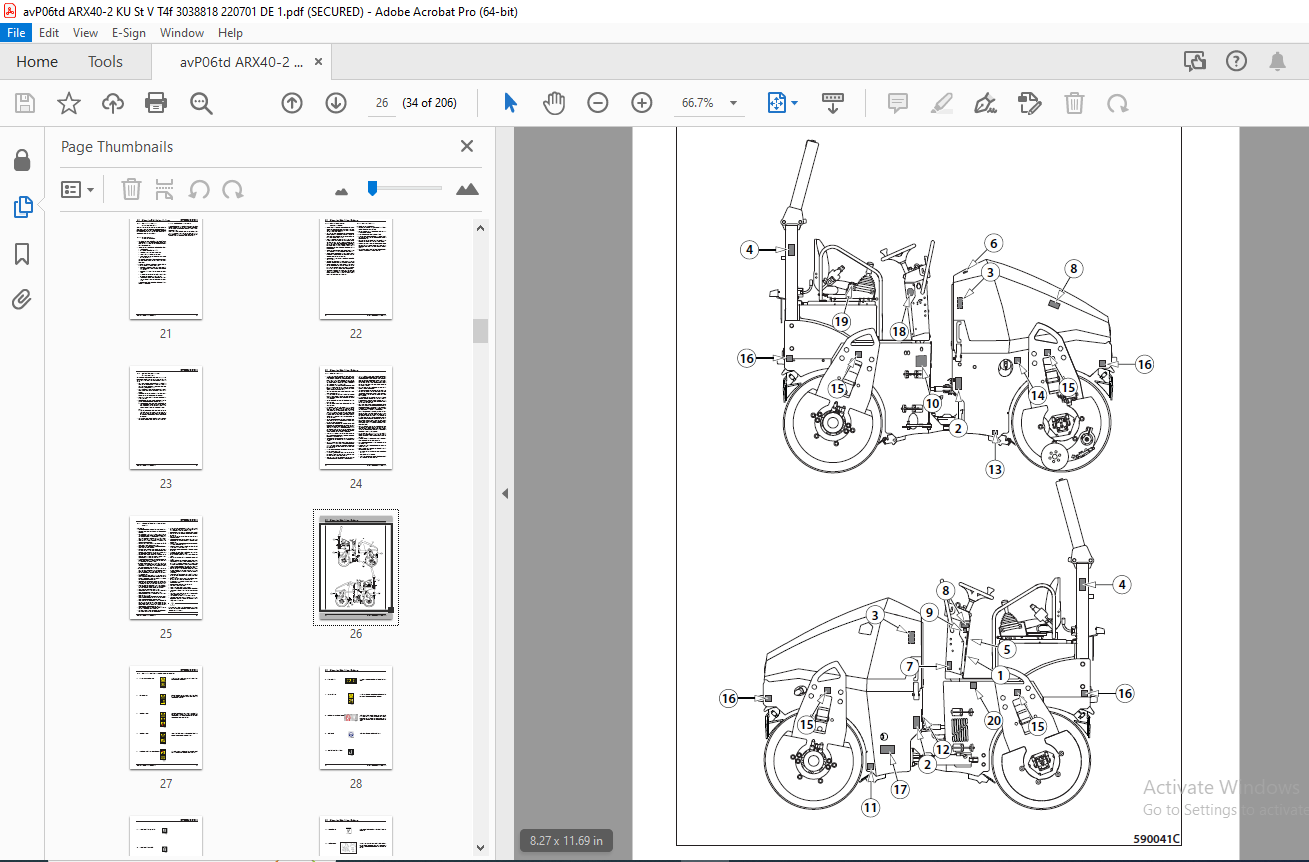Reduce thumbnail size small mountains icon
Viewport: 1309px width, 862px height.
click(342, 190)
